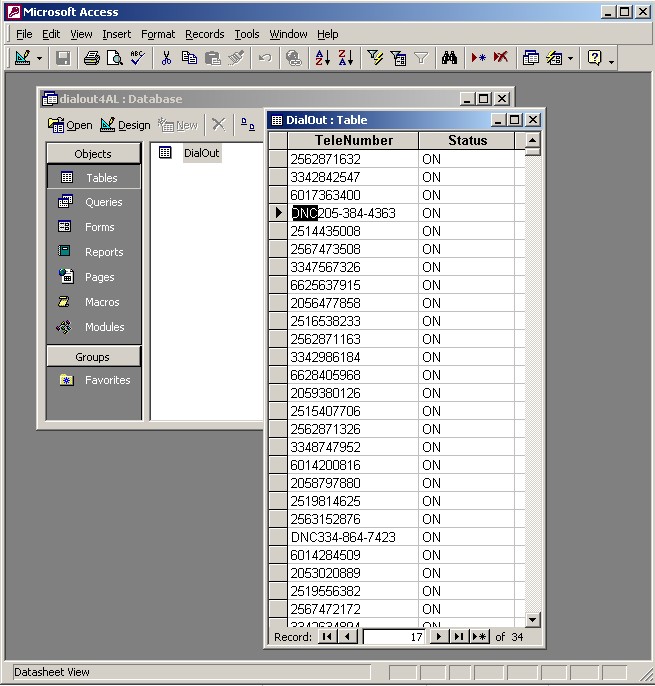655x686 pixels.
Task: Click the Print icon
Action: click(x=91, y=58)
